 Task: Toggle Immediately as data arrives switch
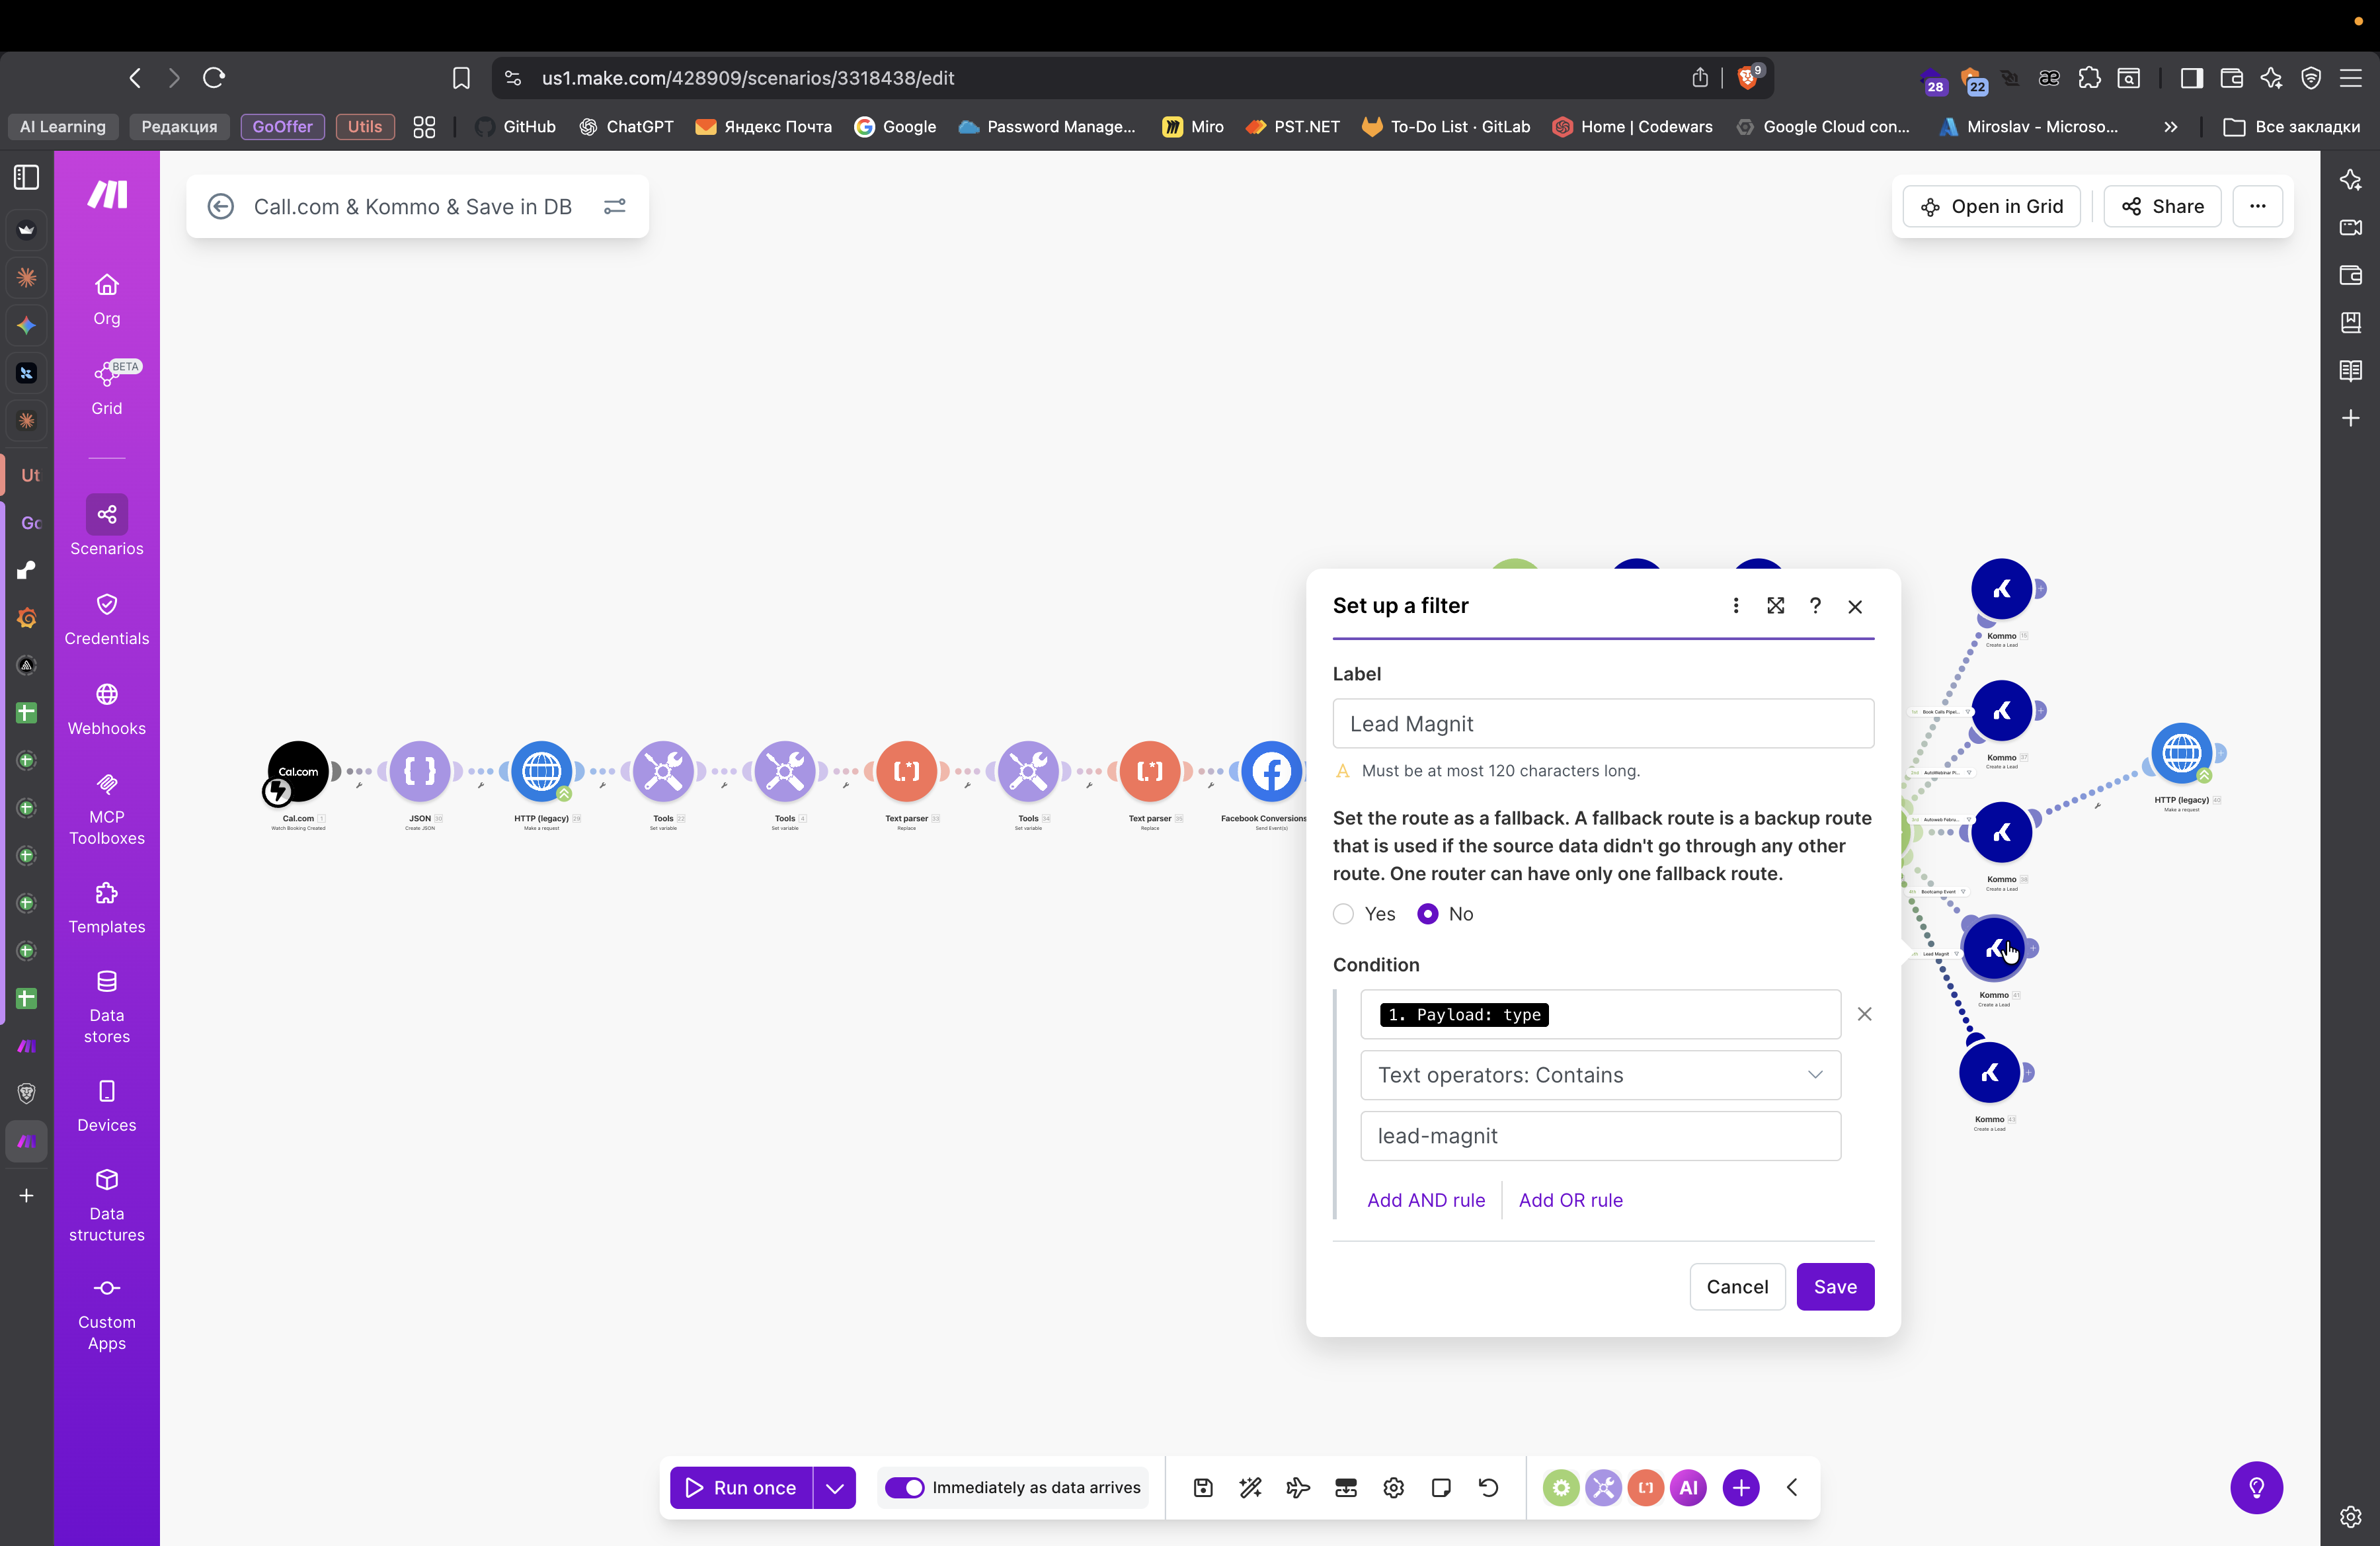click(x=905, y=1487)
